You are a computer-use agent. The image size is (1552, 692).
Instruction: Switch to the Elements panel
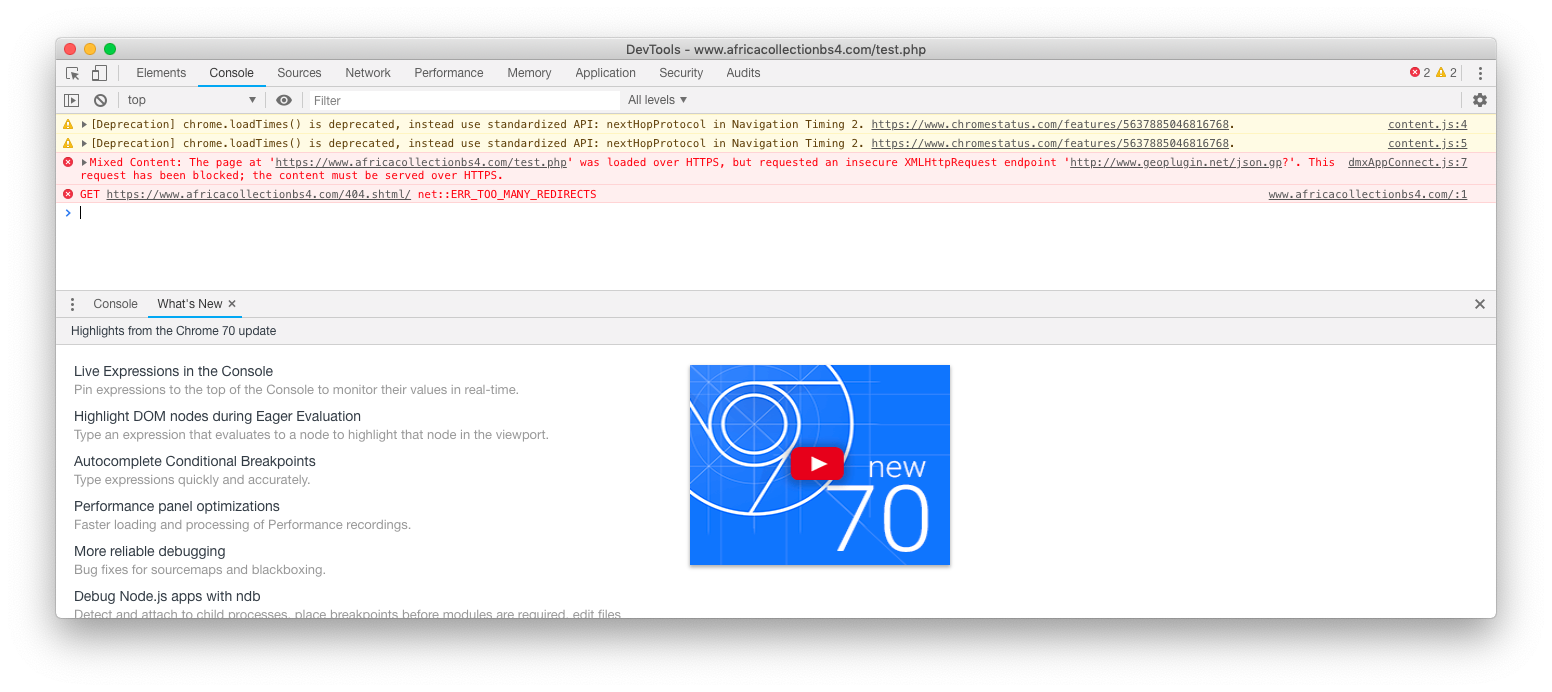[161, 73]
